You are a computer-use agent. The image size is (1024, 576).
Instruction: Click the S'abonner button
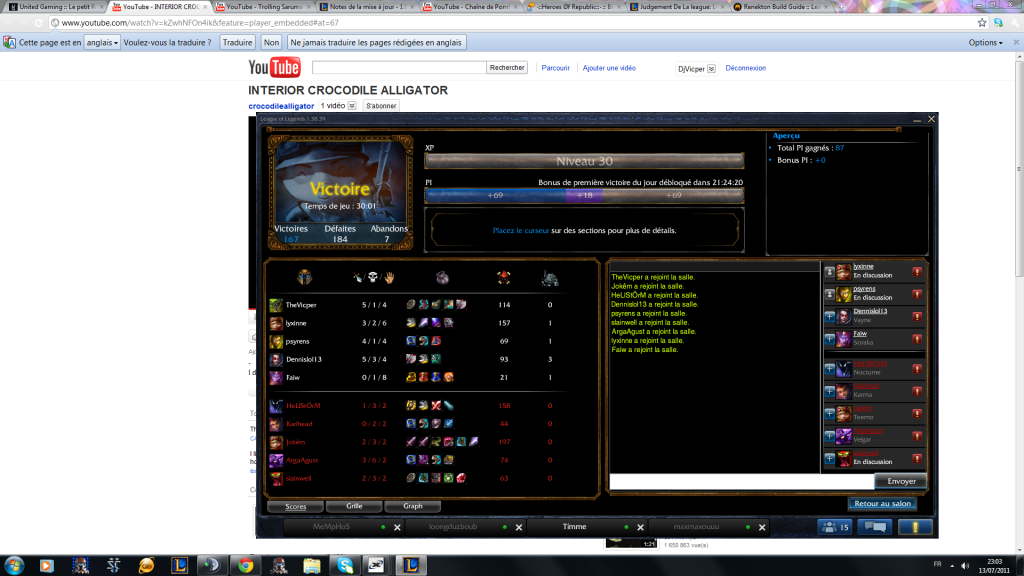[x=381, y=106]
